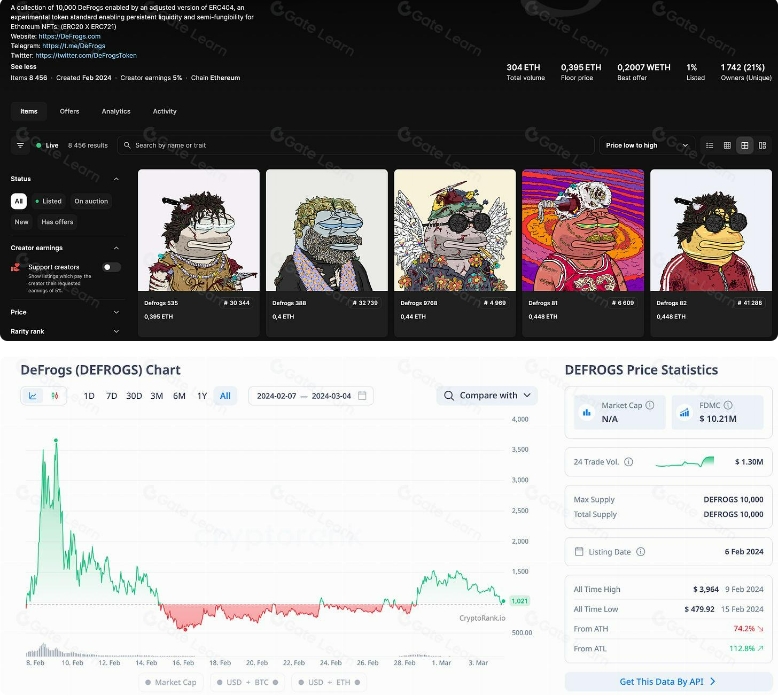This screenshot has height=696, width=779.
Task: Filter status by On auction
Action: click(x=91, y=201)
